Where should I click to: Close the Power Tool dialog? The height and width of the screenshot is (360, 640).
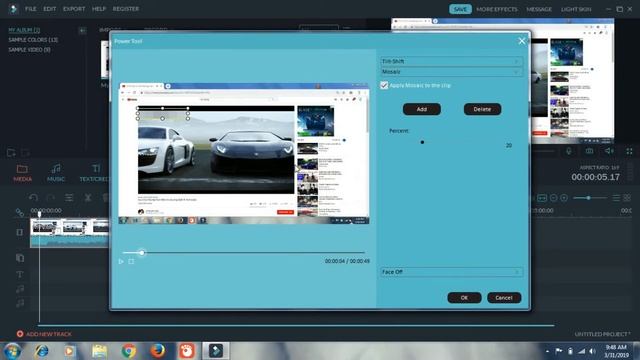(522, 41)
